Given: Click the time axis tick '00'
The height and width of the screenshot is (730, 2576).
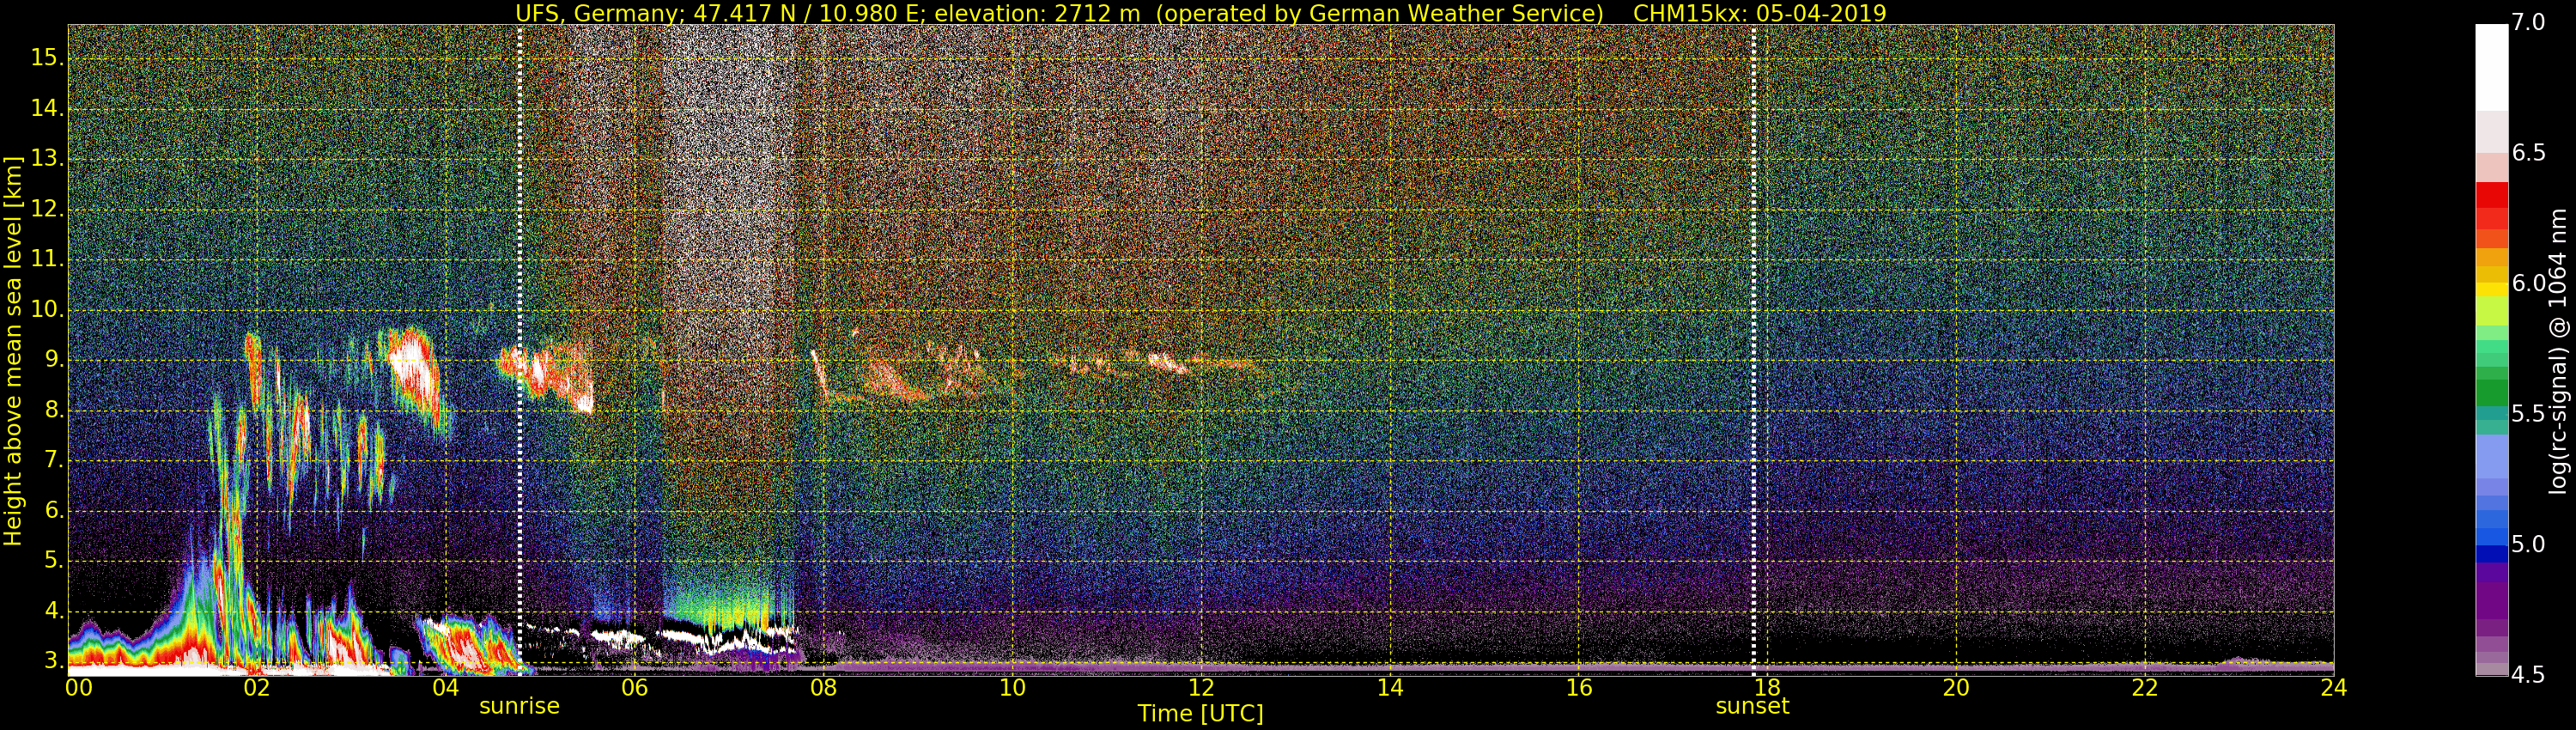Looking at the screenshot, I should tap(79, 688).
